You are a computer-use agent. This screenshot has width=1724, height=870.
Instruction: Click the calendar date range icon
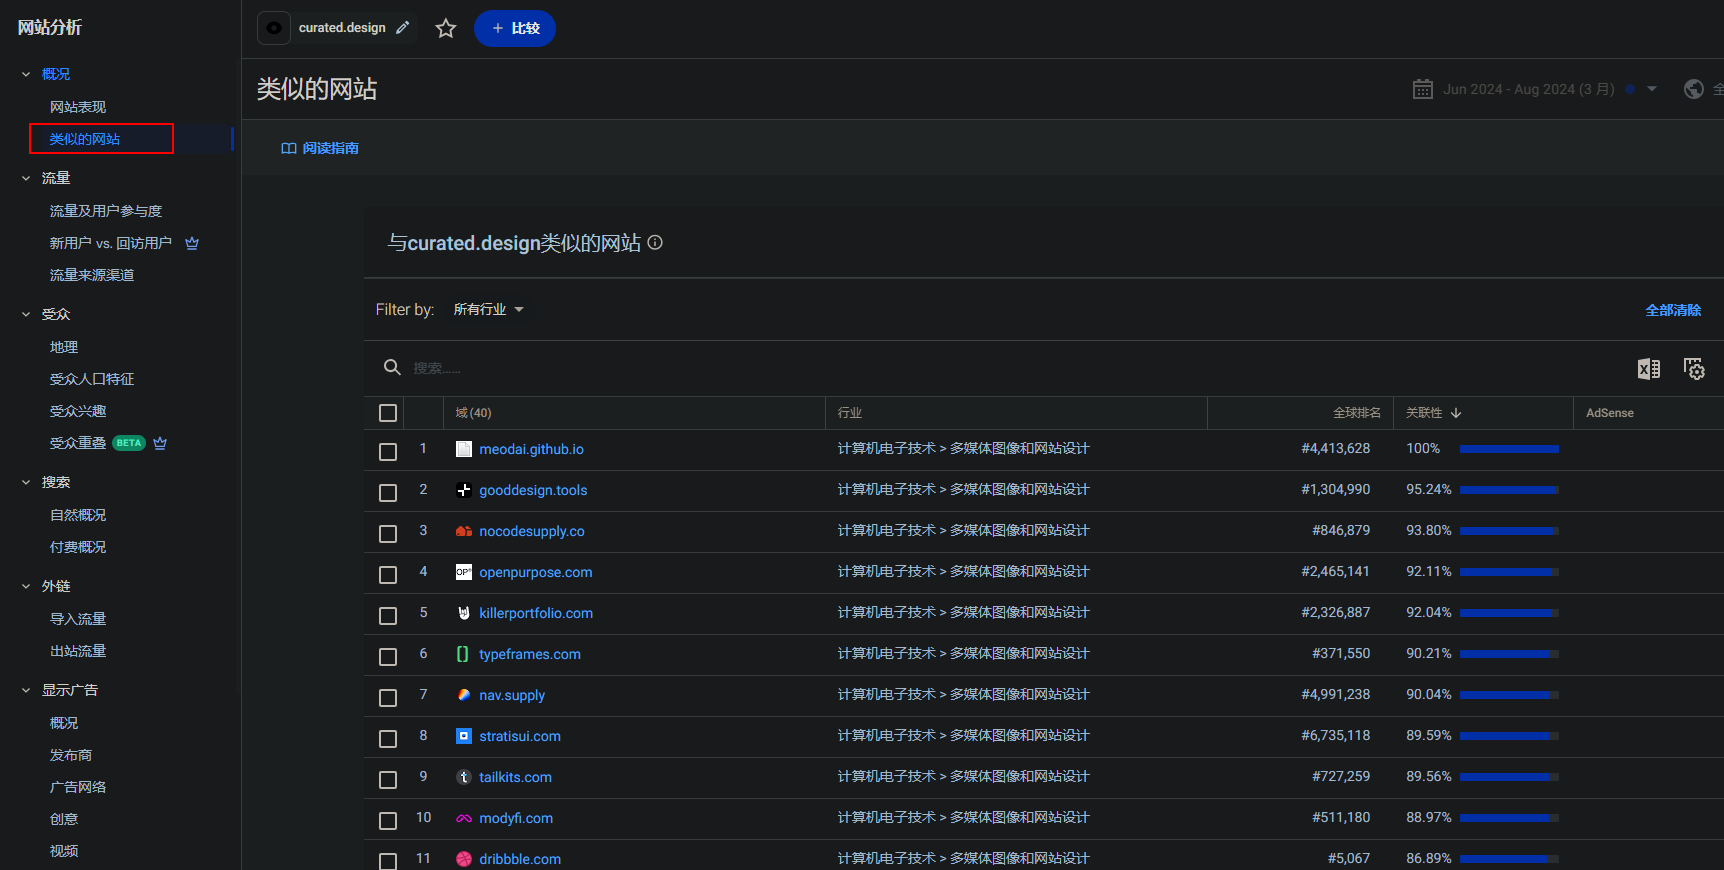click(1422, 89)
